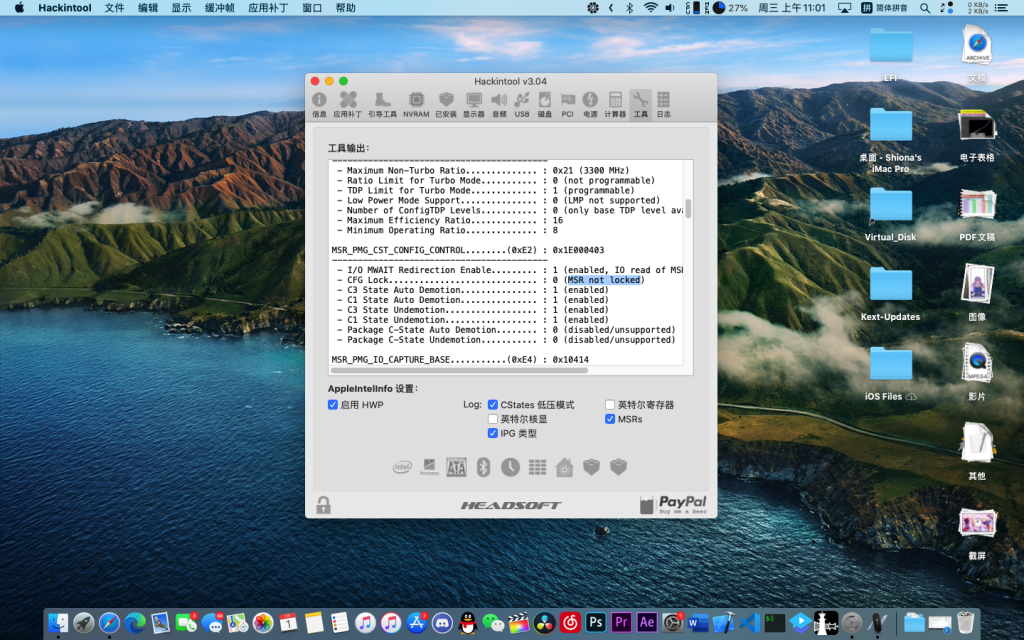
Task: Enable the 英特尔核显 checkbox
Action: click(x=492, y=419)
